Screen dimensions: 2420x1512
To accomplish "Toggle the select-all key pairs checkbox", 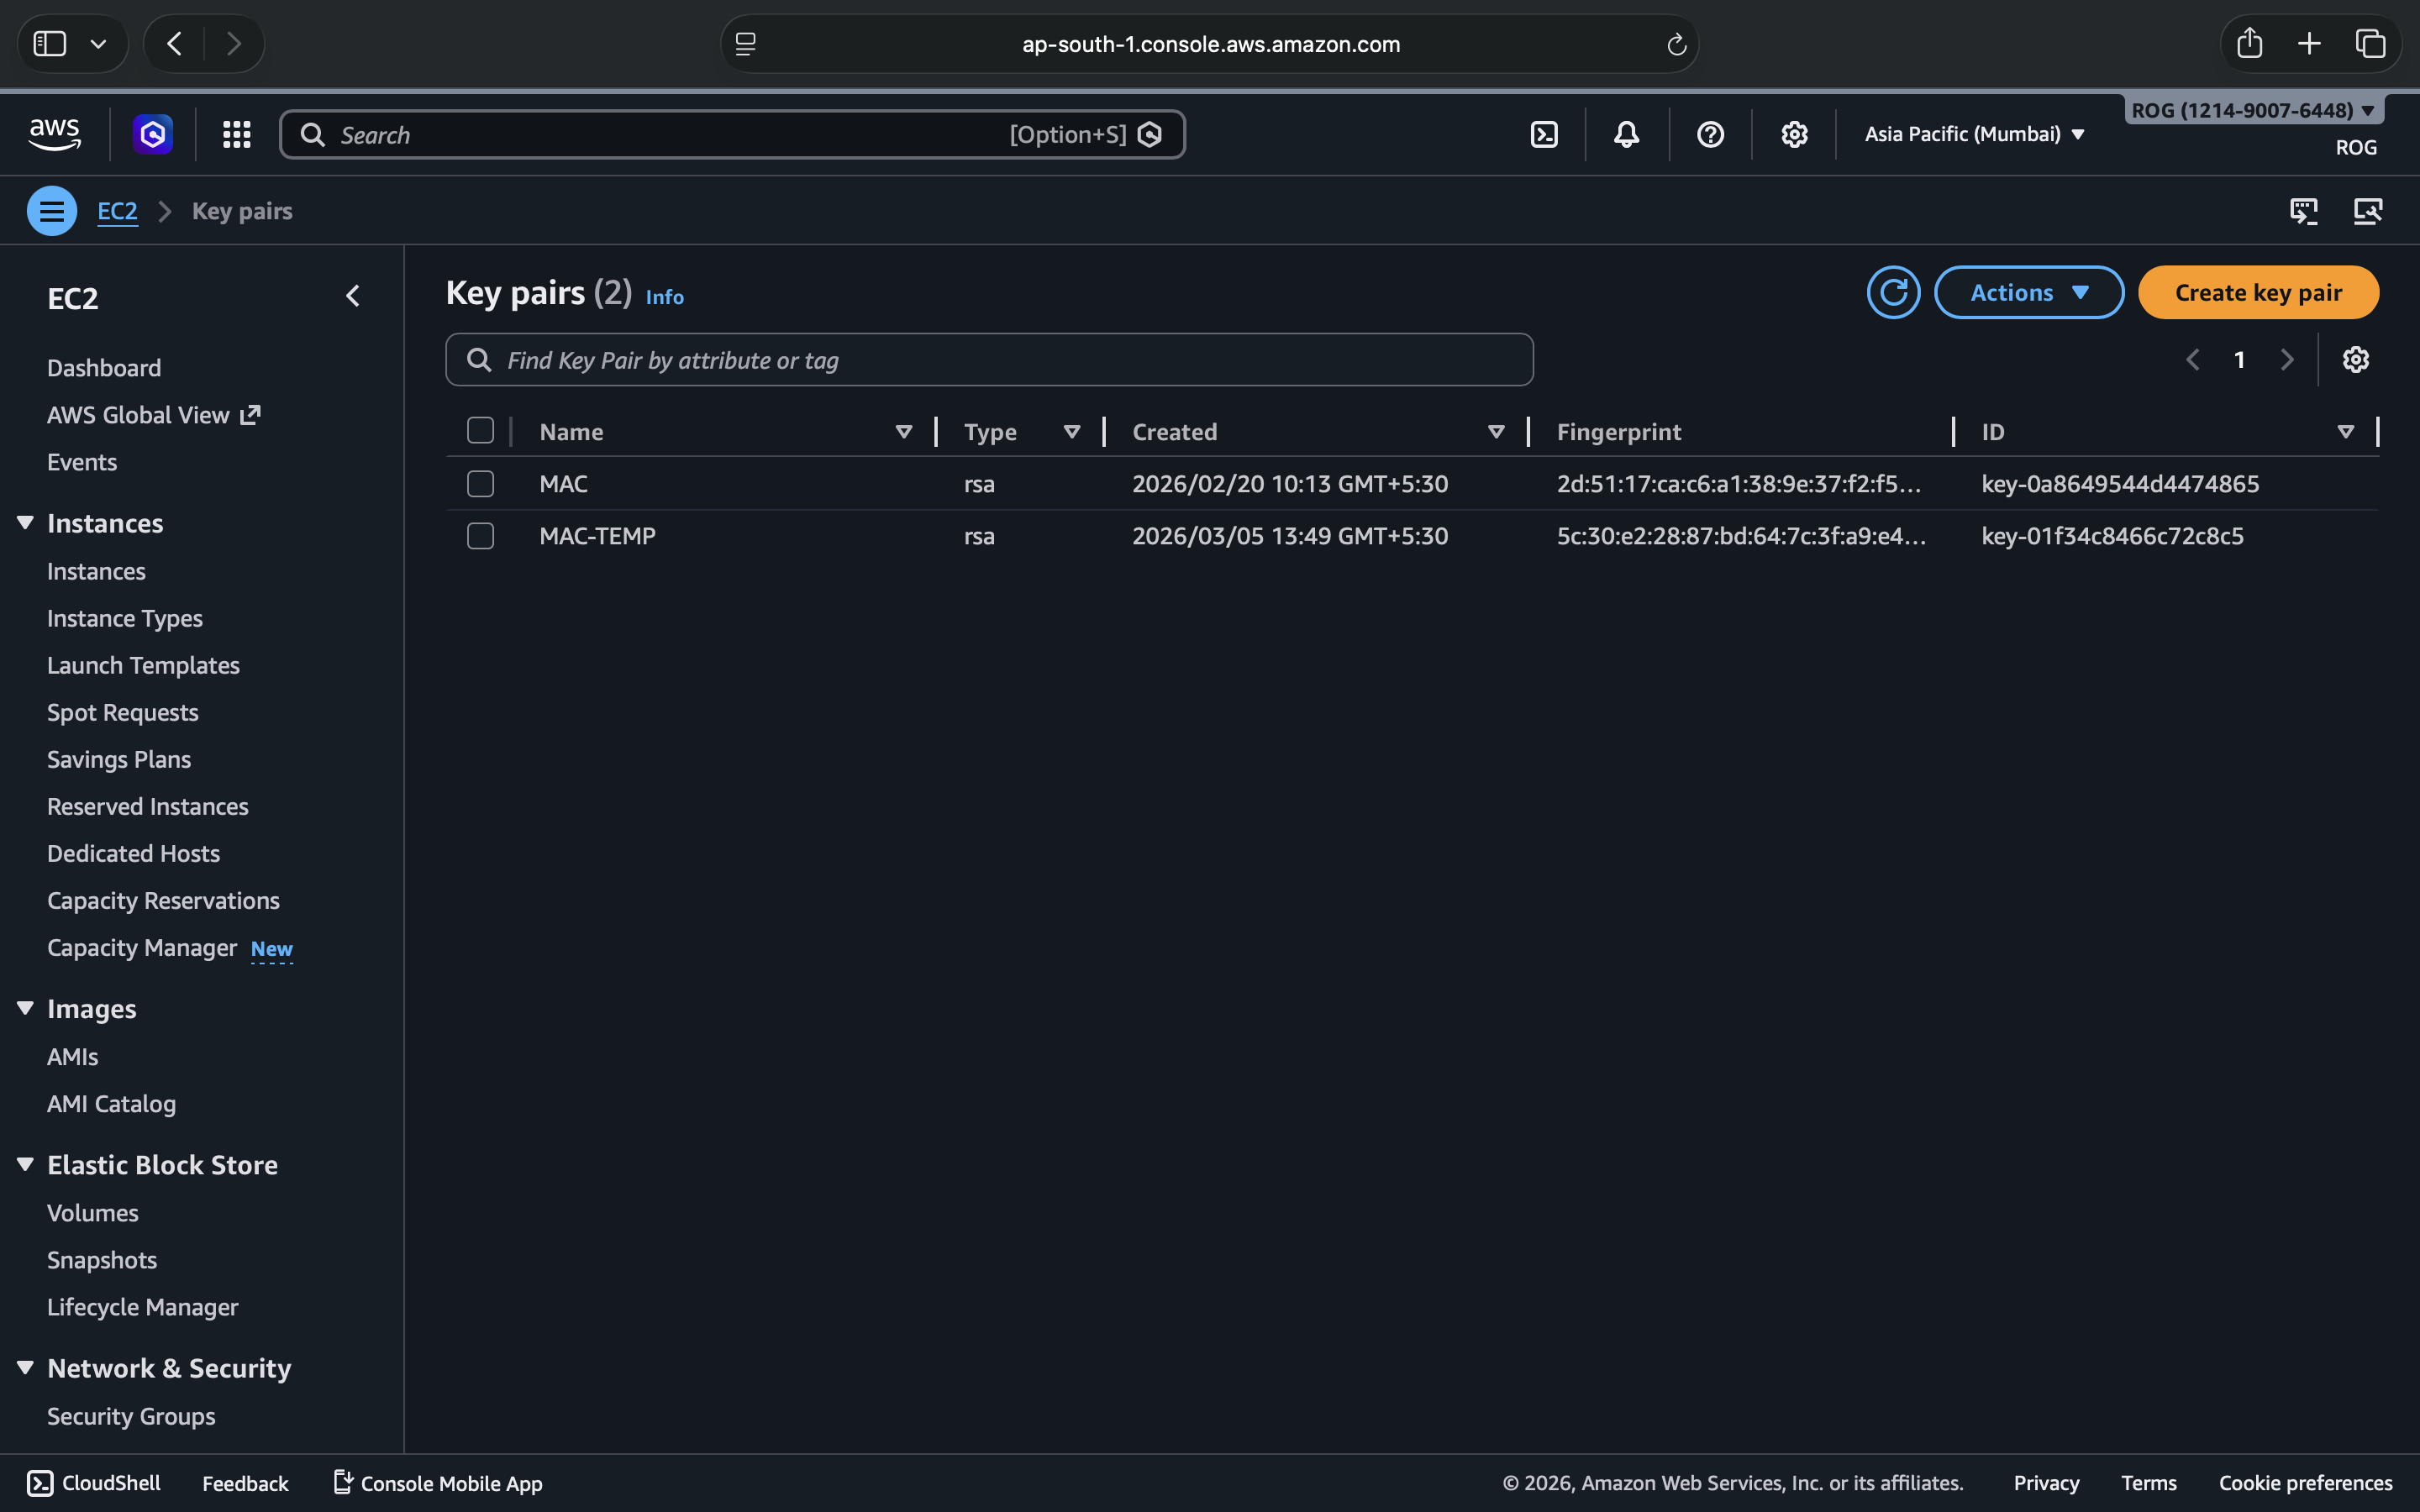I will [x=481, y=431].
